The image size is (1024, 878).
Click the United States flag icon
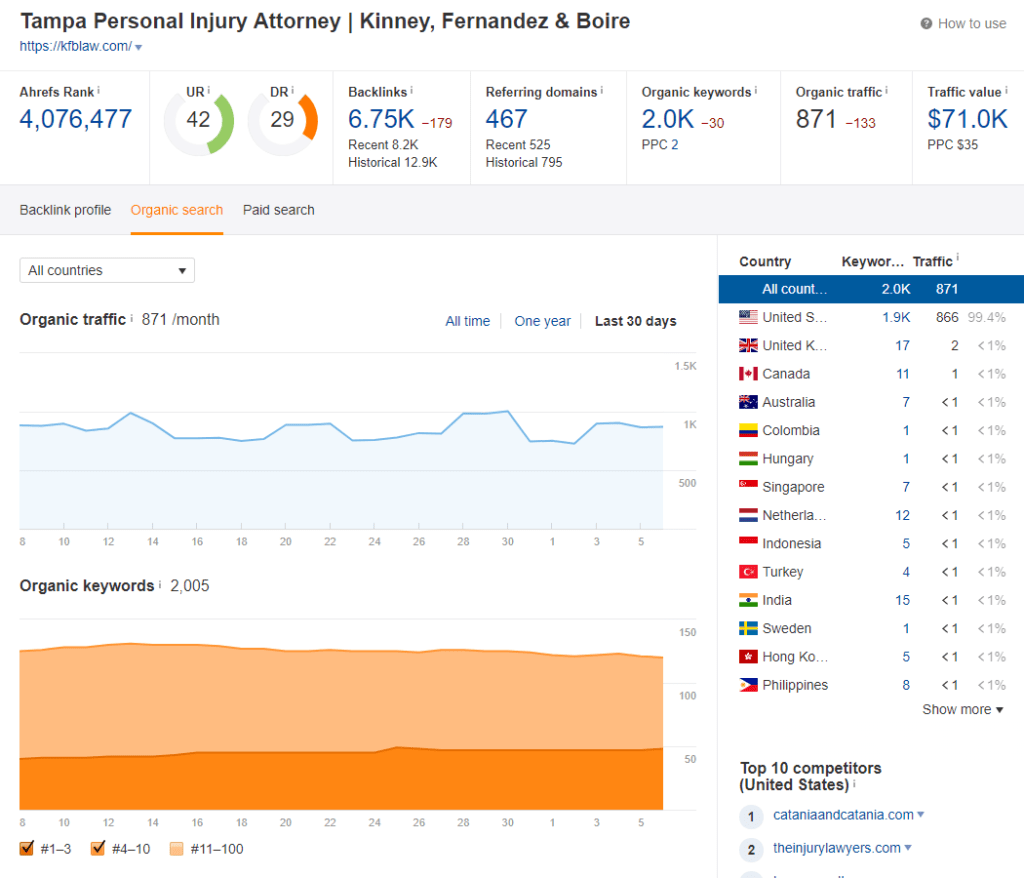pos(748,317)
